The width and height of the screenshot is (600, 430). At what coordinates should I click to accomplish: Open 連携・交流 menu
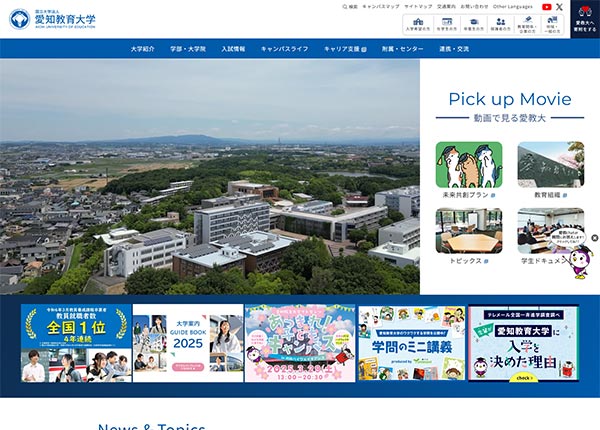pos(454,49)
